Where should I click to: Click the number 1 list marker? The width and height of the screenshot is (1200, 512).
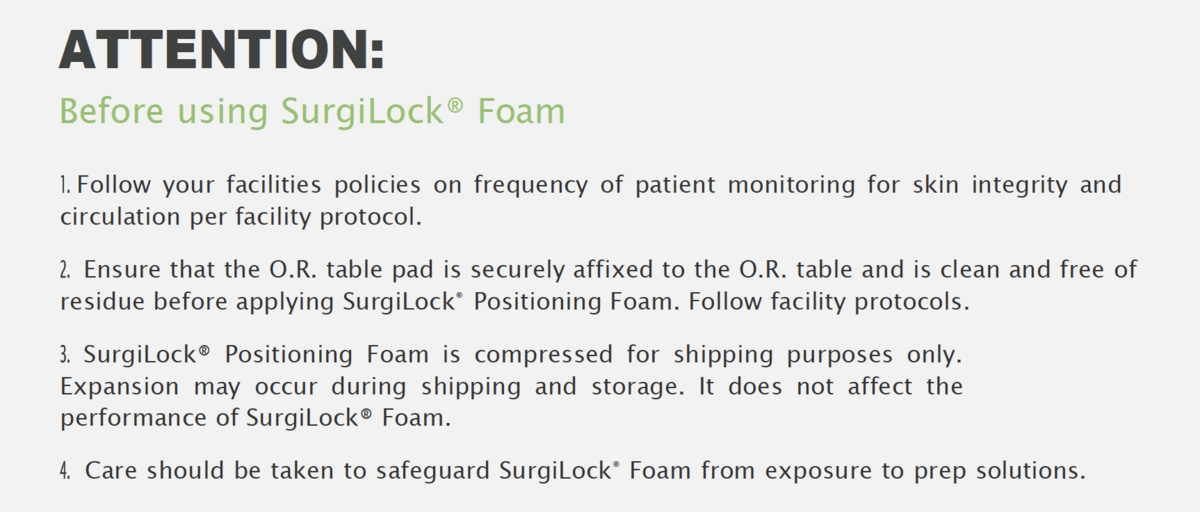point(65,185)
